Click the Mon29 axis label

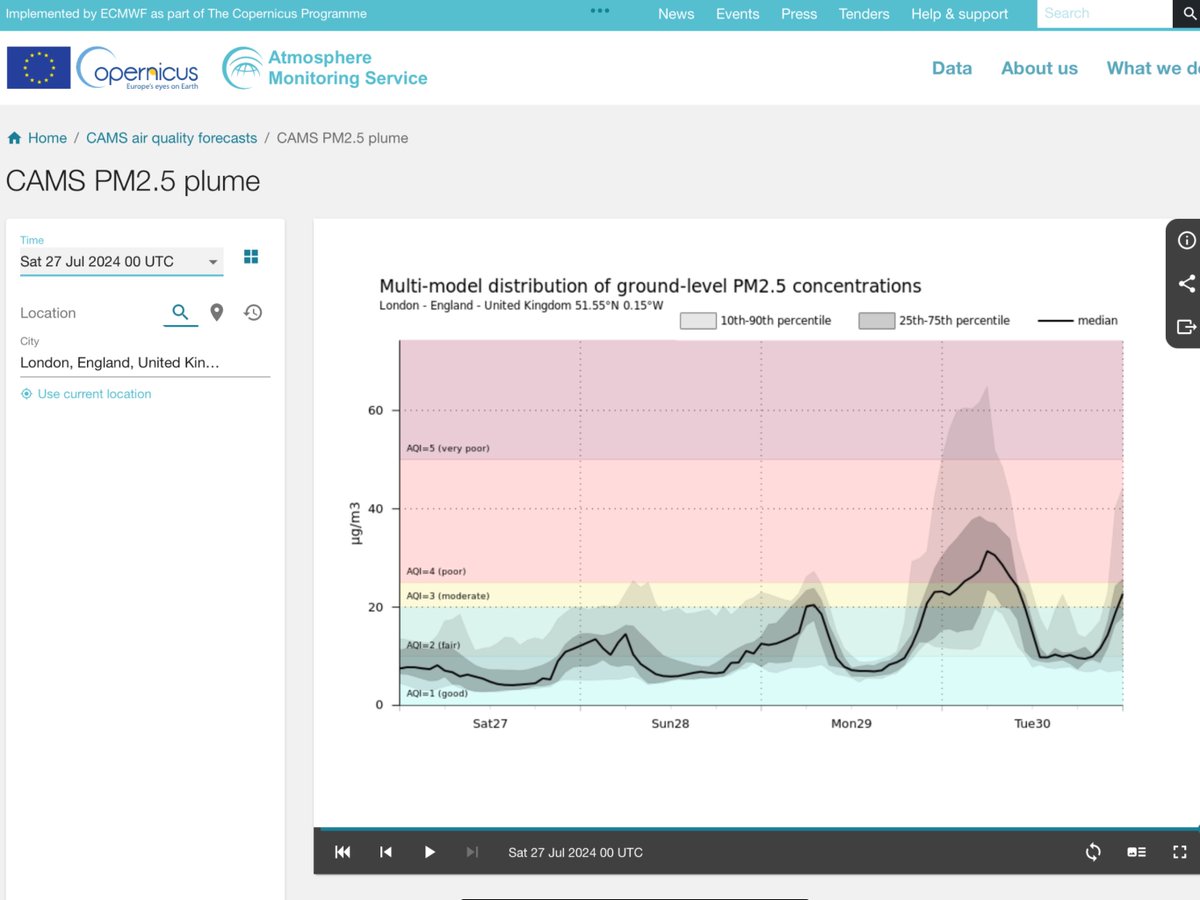pyautogui.click(x=851, y=723)
